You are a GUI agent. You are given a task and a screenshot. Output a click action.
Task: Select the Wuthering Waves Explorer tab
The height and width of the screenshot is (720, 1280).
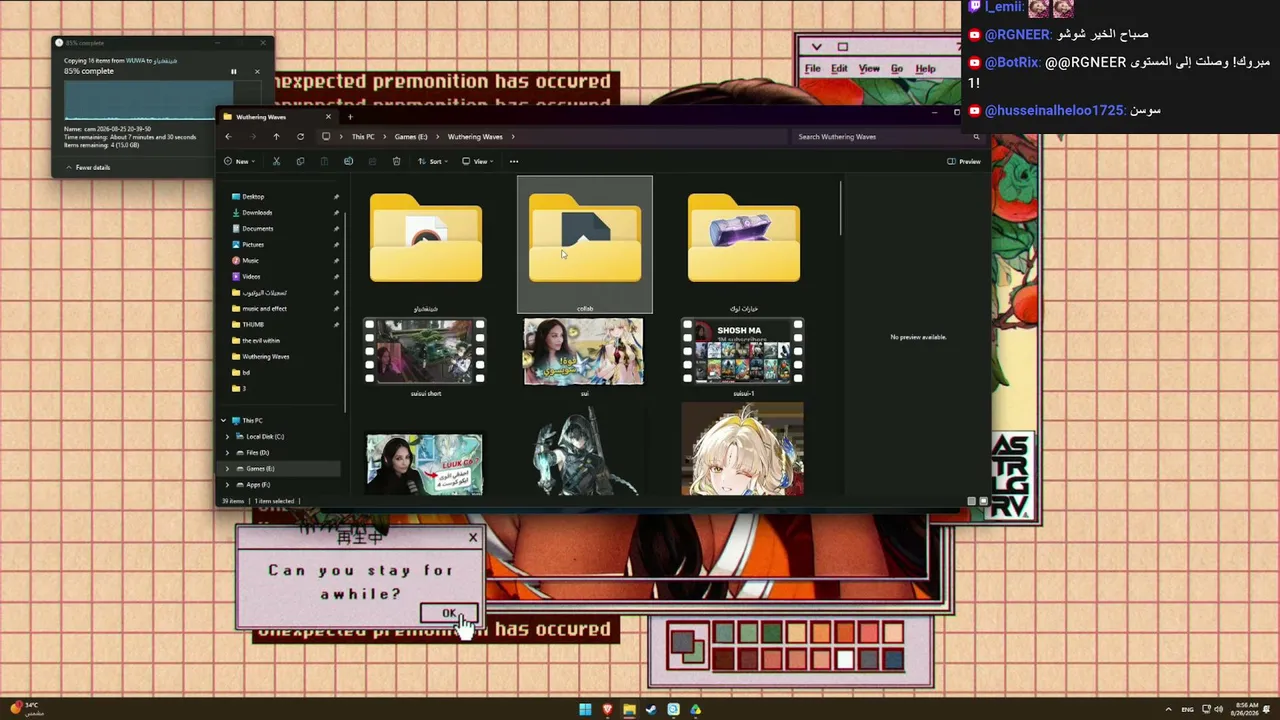click(275, 117)
